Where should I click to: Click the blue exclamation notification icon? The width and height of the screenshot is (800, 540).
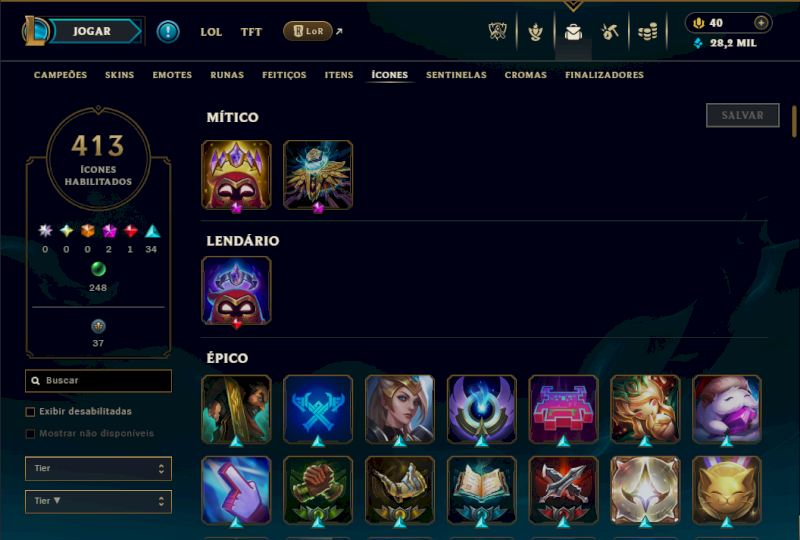(x=168, y=32)
